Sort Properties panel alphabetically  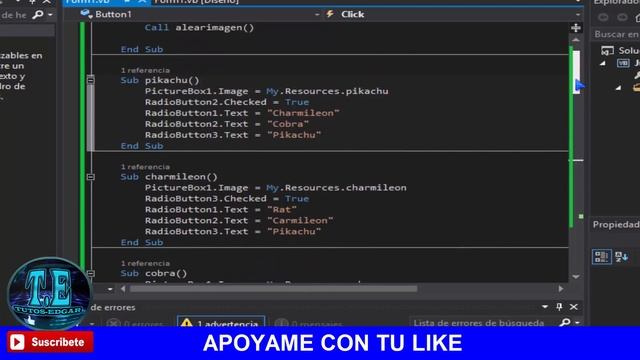(622, 257)
